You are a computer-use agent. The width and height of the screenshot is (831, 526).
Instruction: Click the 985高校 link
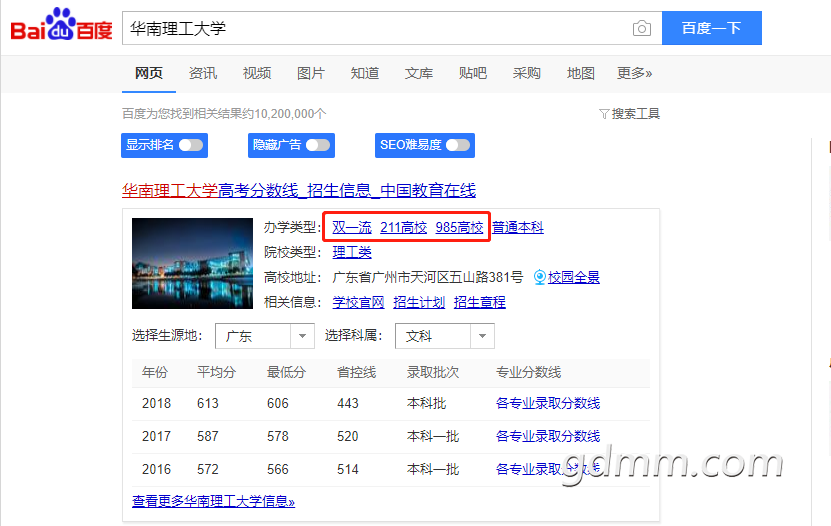[459, 227]
